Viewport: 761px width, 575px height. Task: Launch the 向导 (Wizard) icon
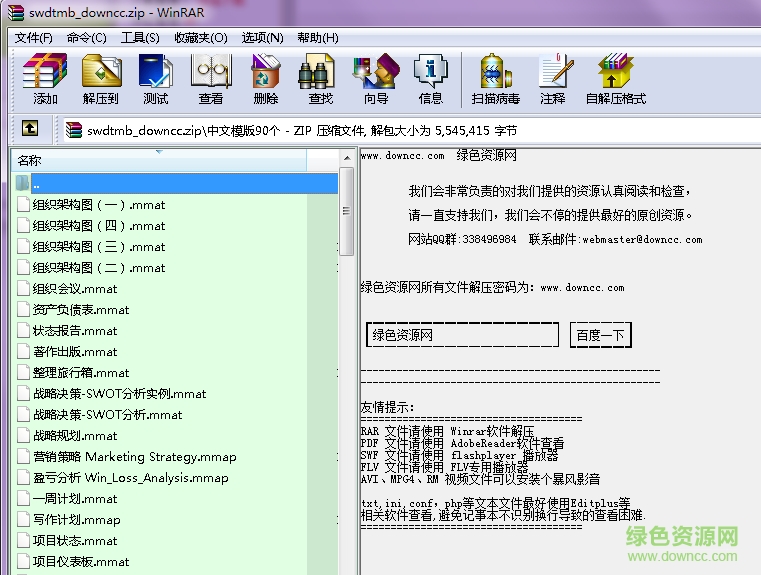376,78
